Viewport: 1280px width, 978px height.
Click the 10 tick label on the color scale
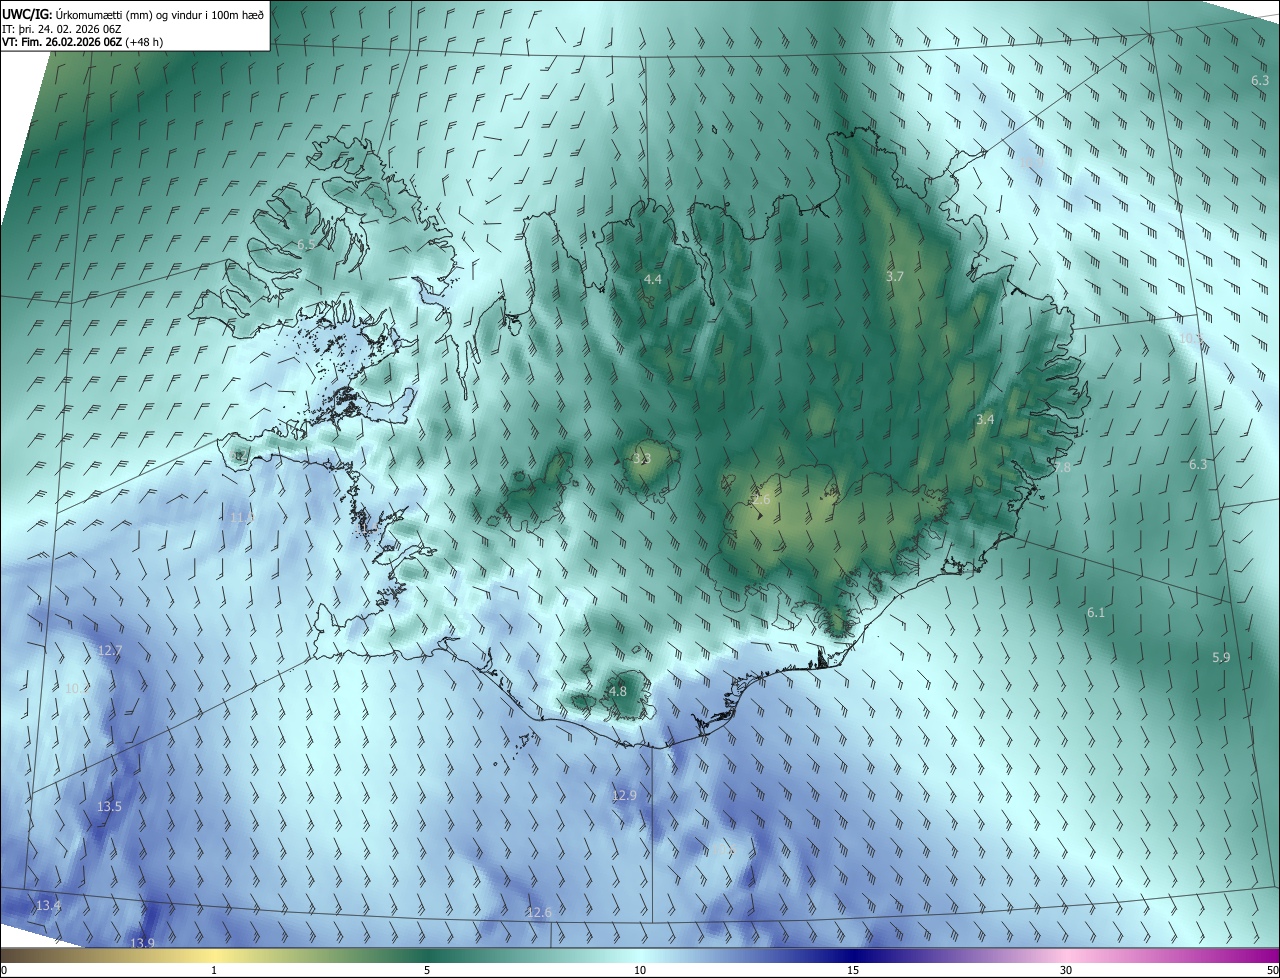640,970
